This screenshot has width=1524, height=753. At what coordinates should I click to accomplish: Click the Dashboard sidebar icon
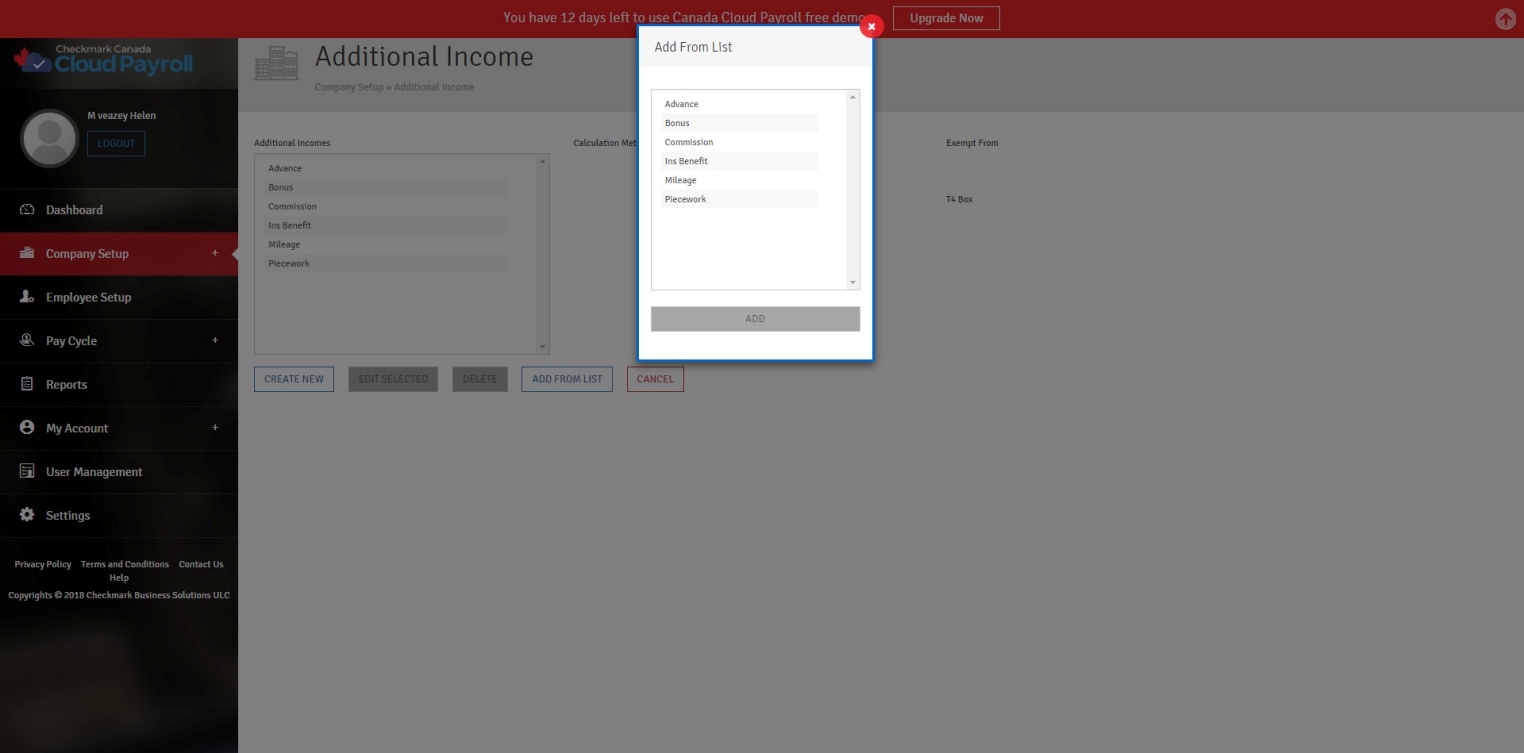tap(27, 210)
